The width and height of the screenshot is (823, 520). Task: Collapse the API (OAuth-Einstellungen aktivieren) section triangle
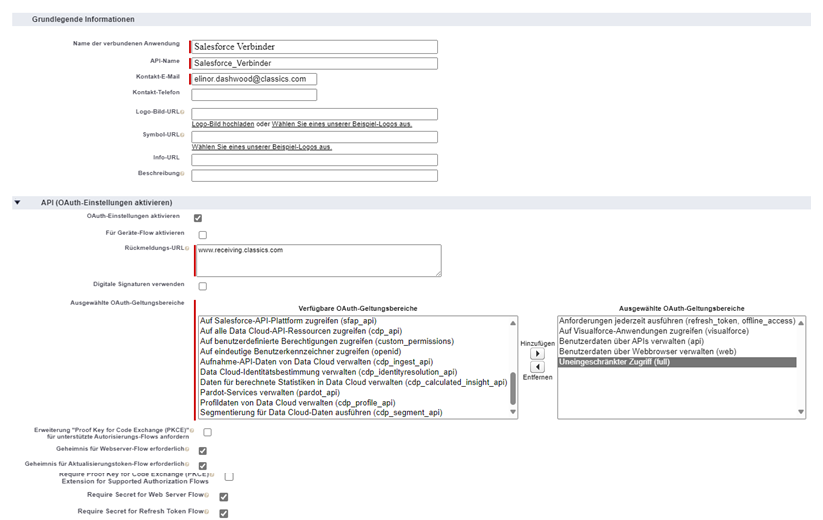point(17,203)
